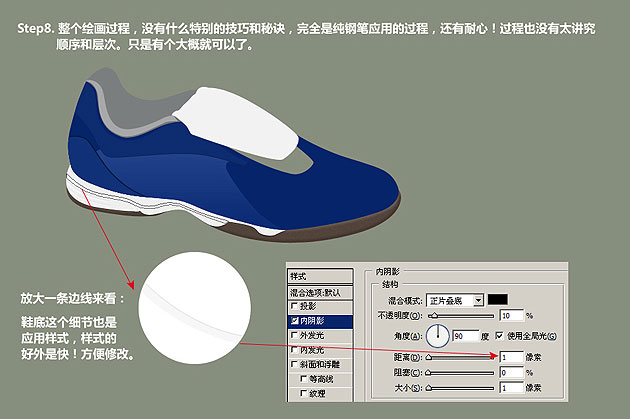Image resolution: width=630 pixels, height=419 pixels.
Task: Click the 距离 distance pixel input field
Action: (x=511, y=356)
